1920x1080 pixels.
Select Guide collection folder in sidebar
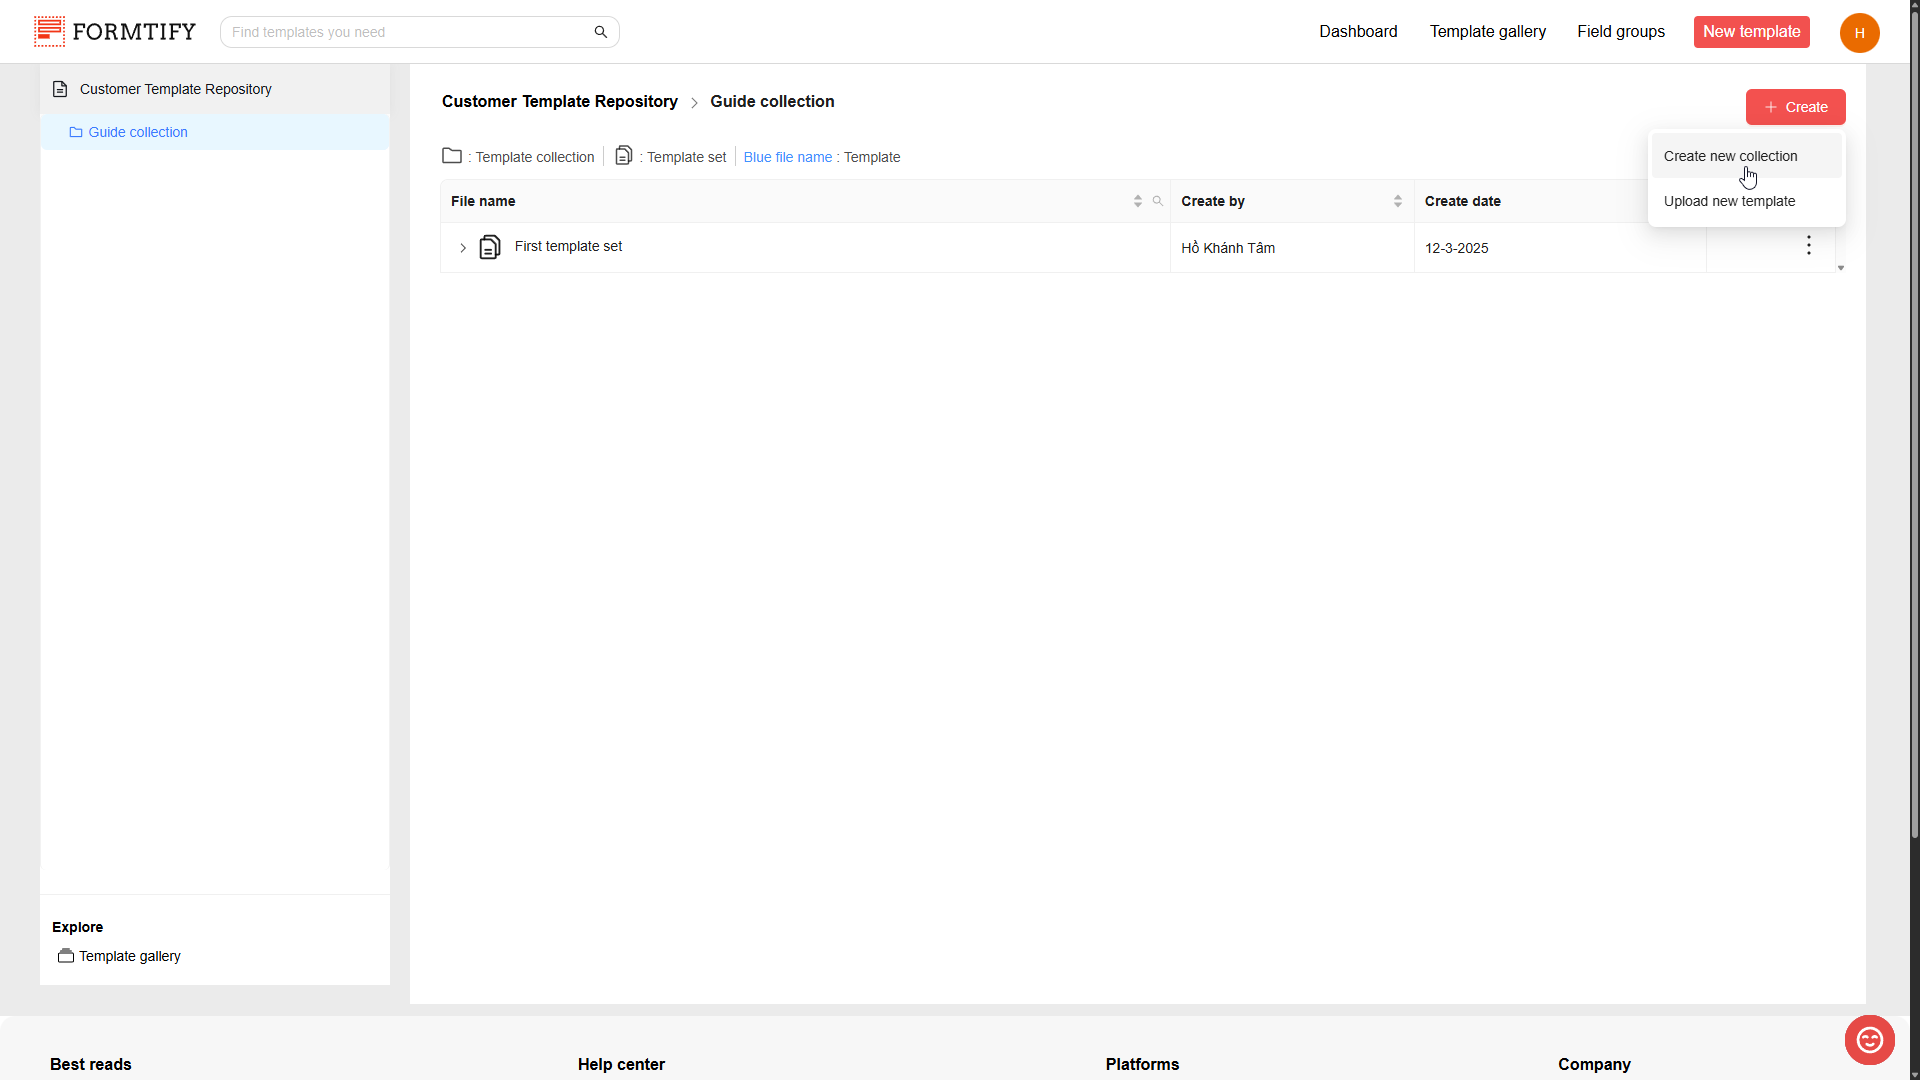(x=138, y=132)
